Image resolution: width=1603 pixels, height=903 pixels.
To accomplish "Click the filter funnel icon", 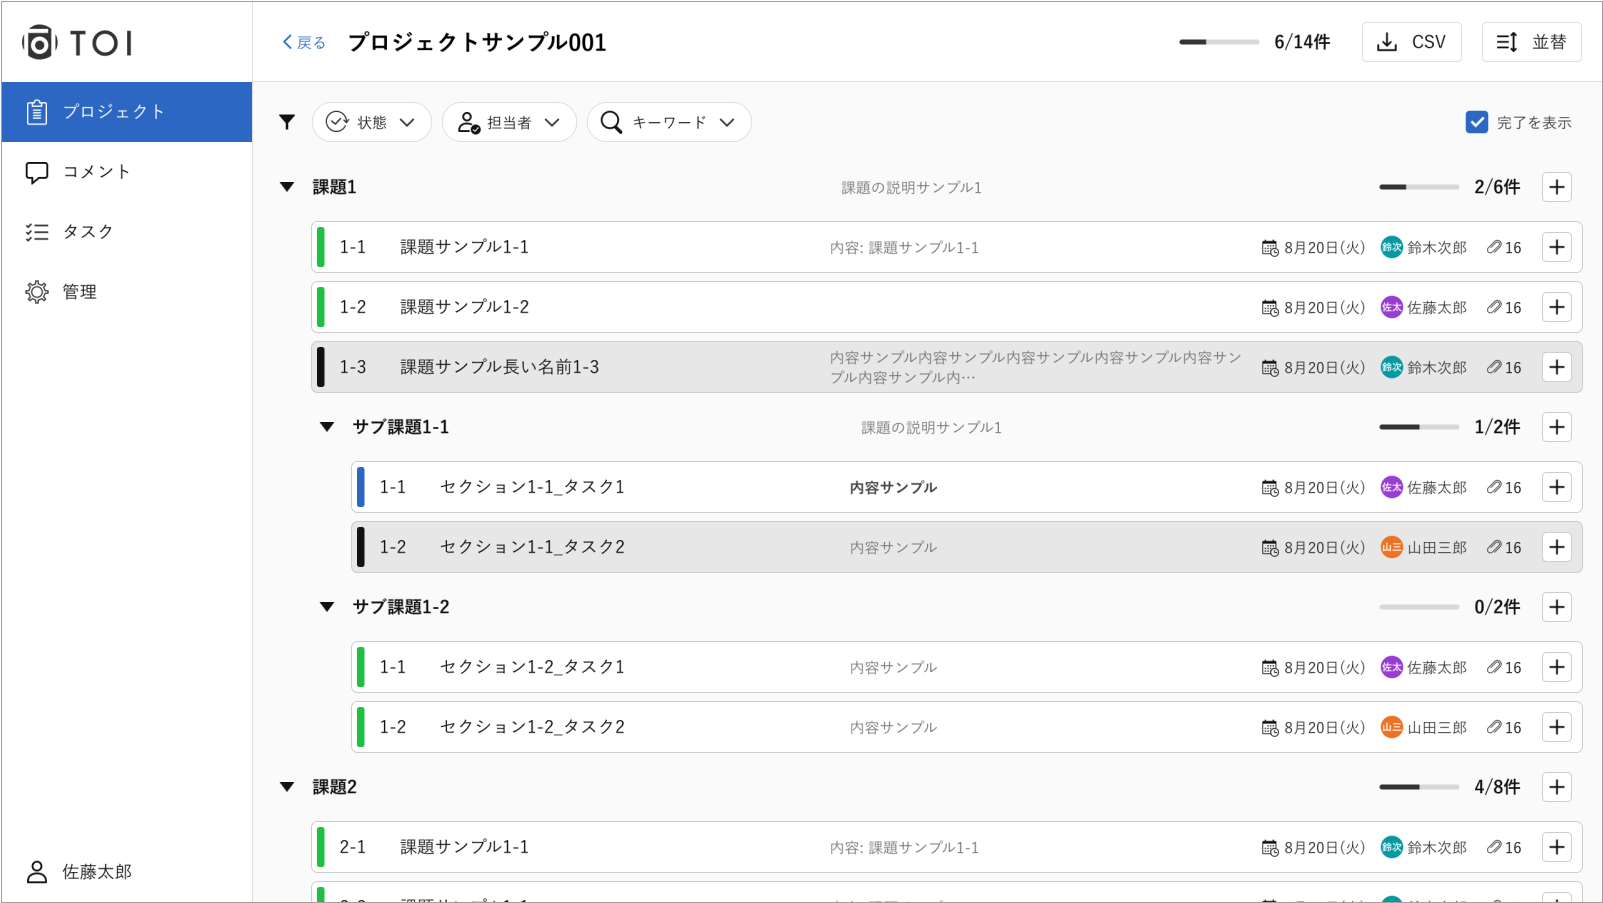I will (x=287, y=122).
